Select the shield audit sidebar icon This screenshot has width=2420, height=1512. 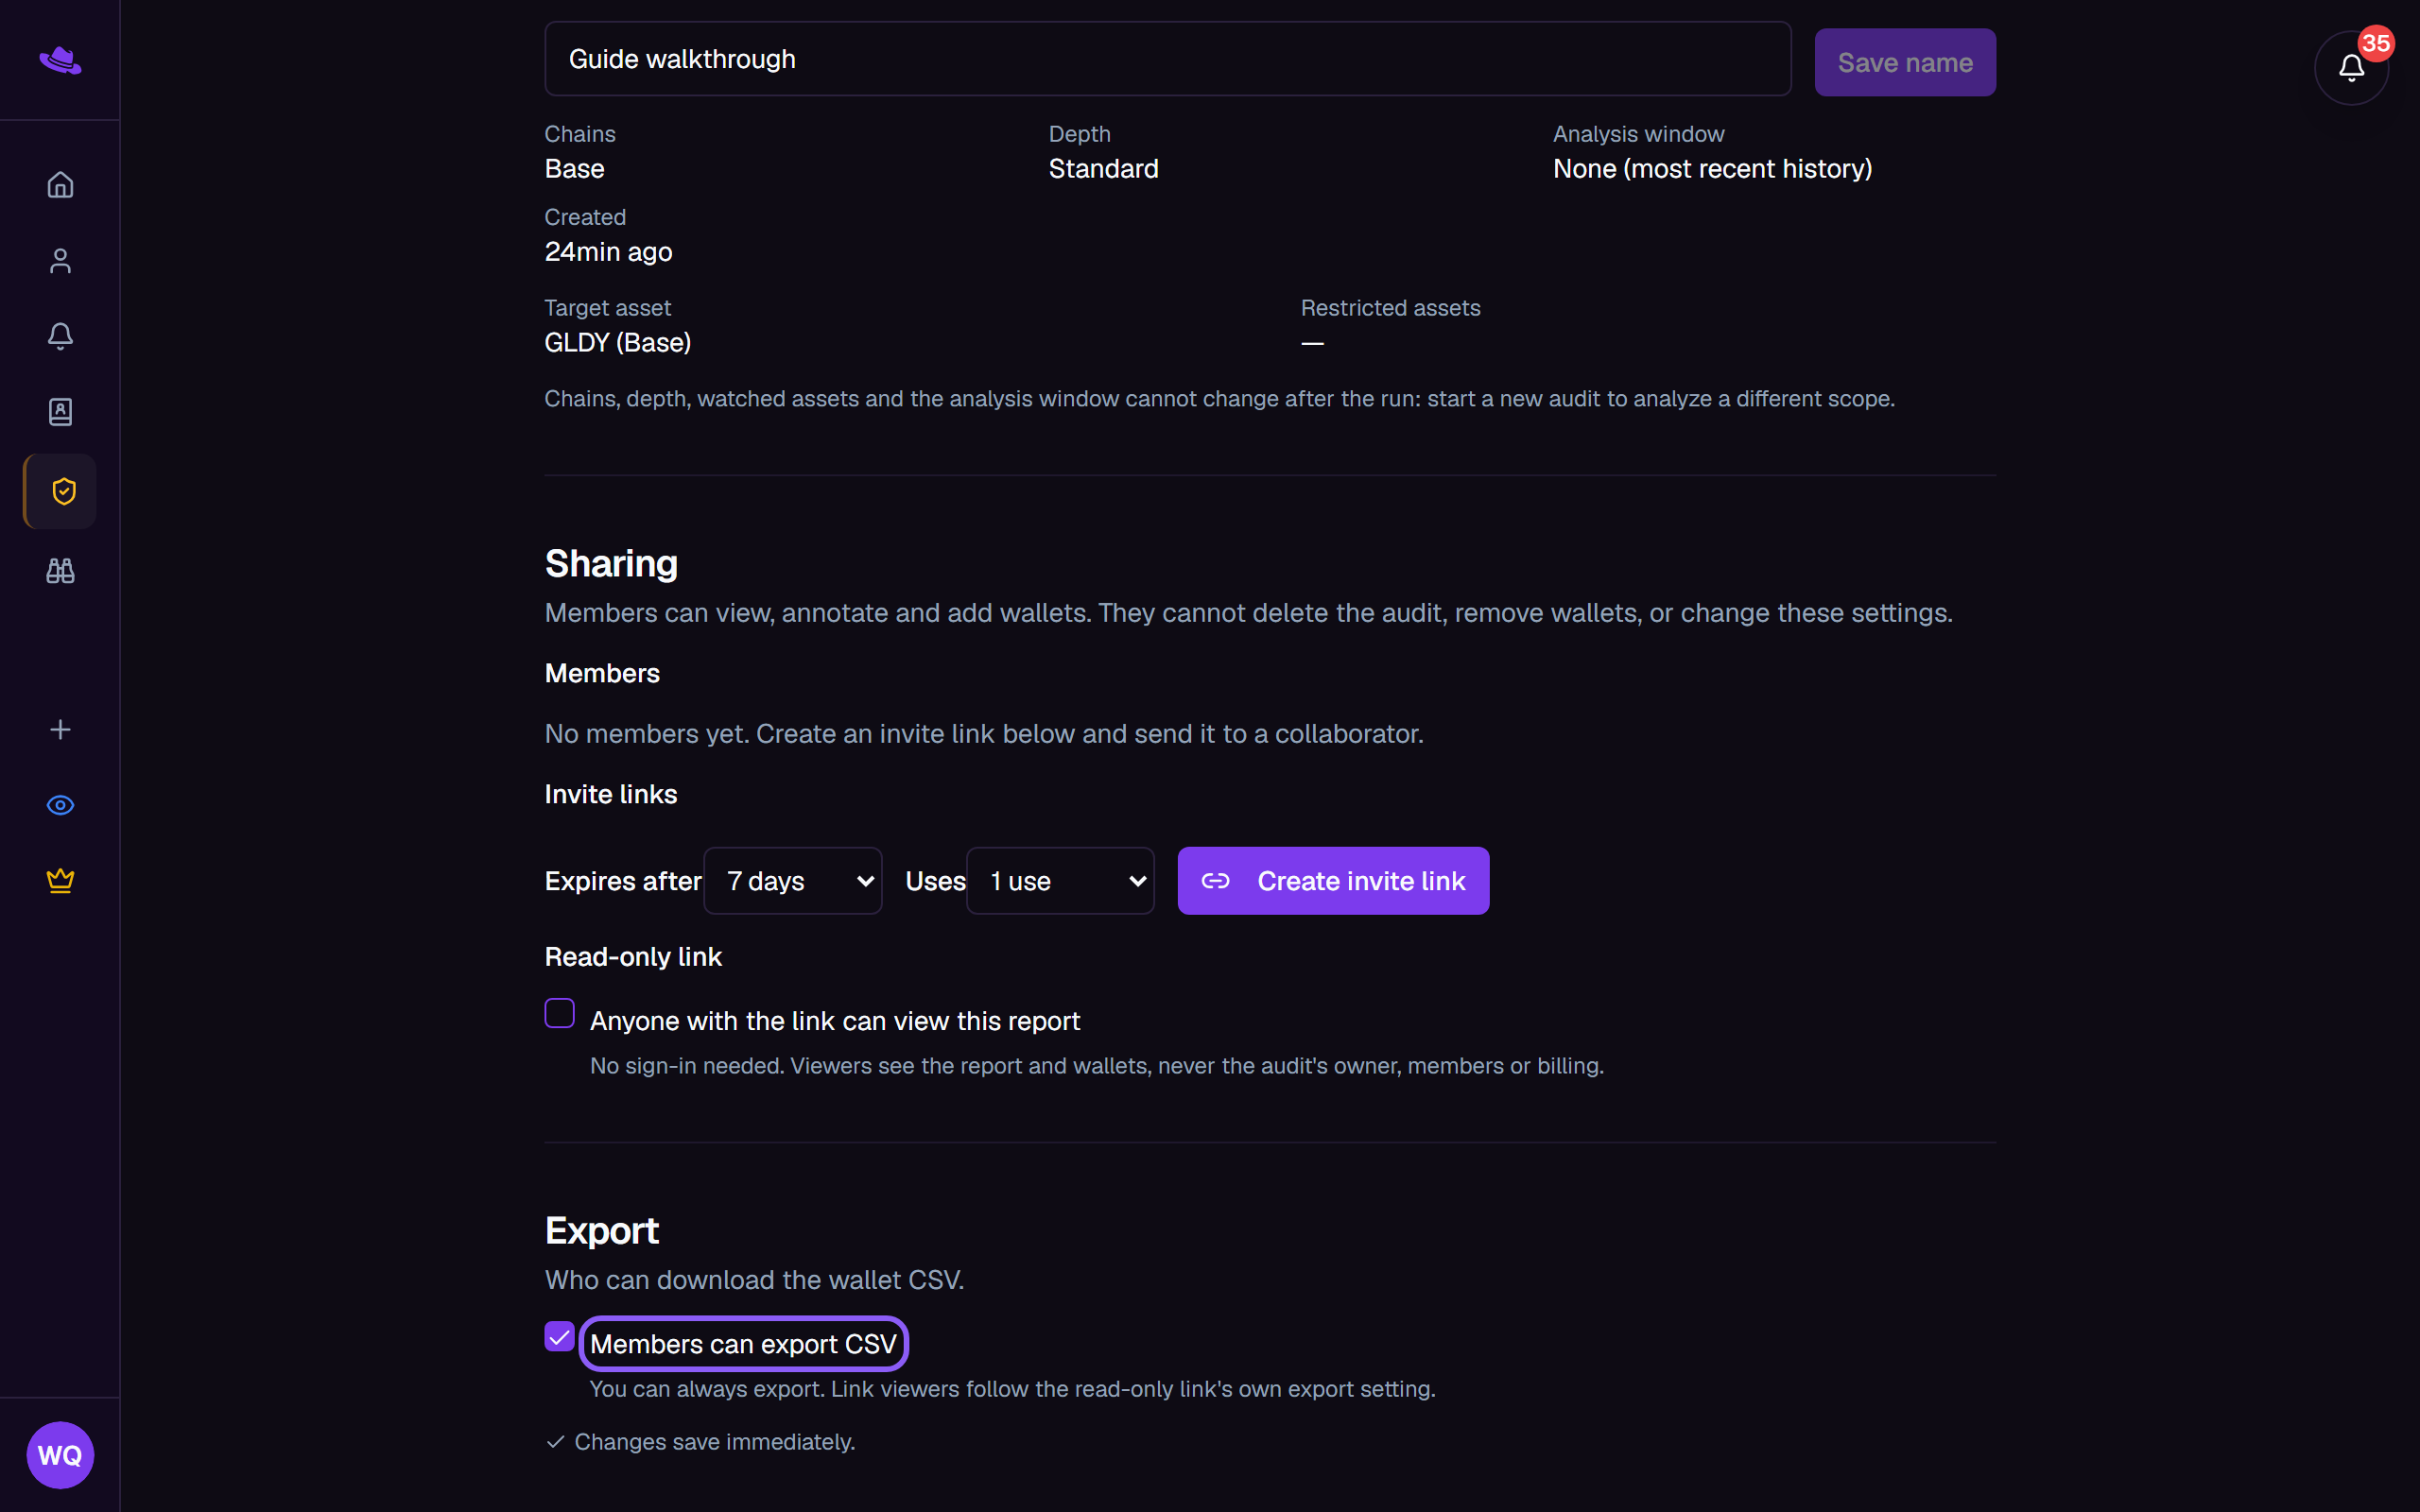click(60, 491)
